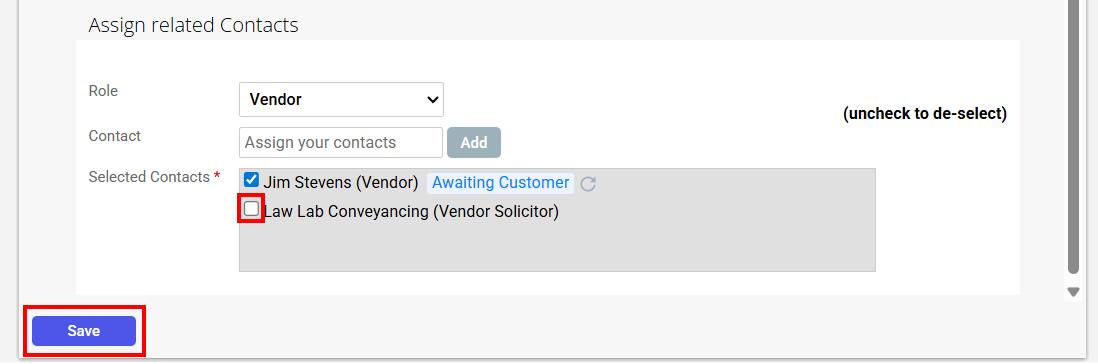Click the refresh icon beside Awaiting Customer

[588, 184]
